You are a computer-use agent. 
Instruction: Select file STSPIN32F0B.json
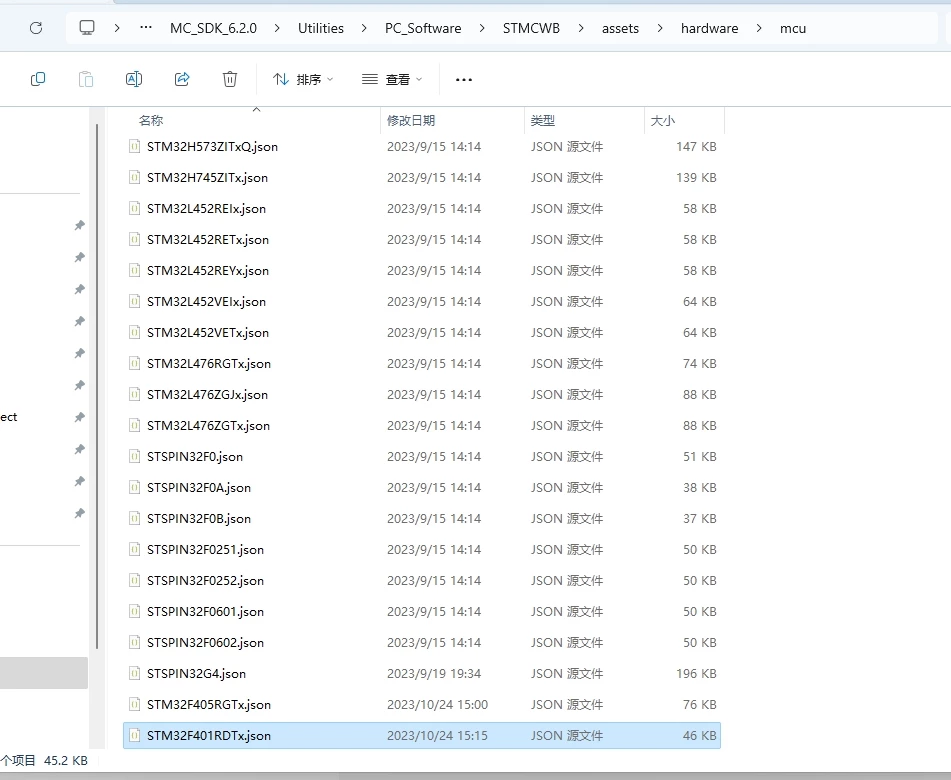[422, 518]
